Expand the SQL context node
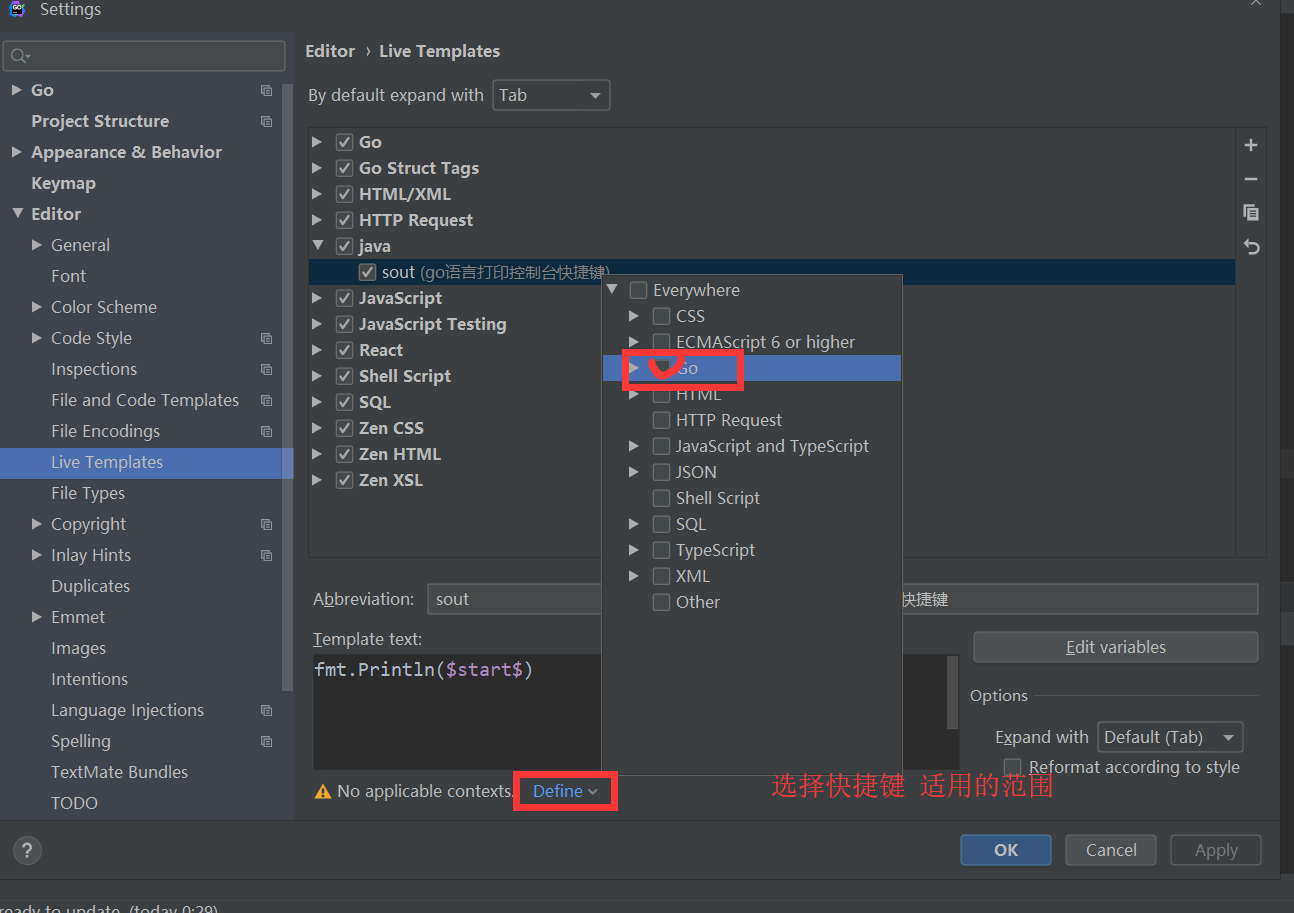 [x=634, y=524]
